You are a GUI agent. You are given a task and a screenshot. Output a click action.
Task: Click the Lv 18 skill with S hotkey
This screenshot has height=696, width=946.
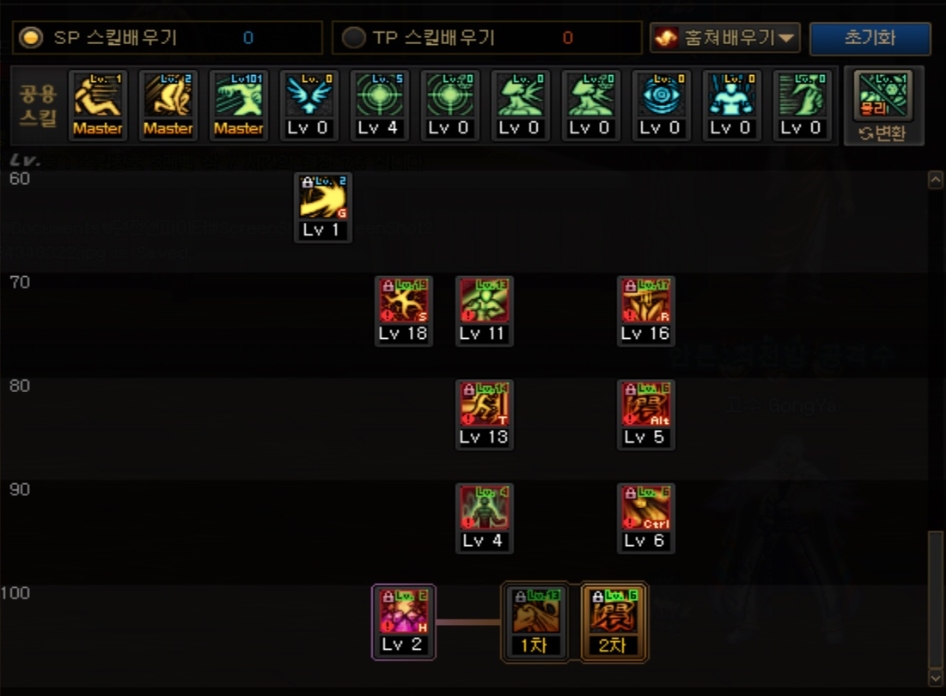pyautogui.click(x=403, y=311)
